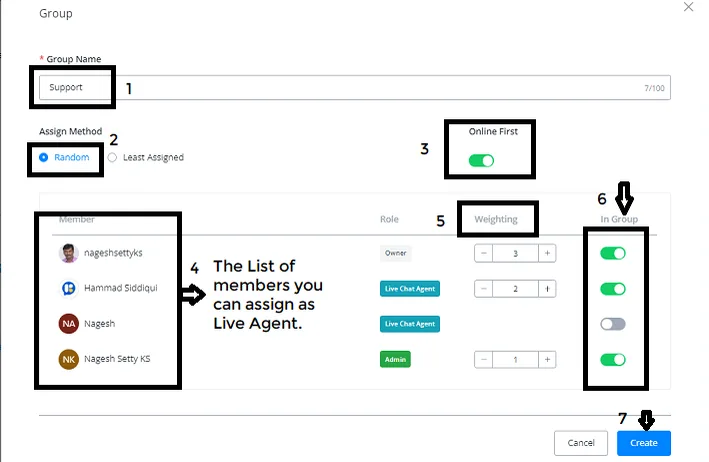Toggle the Online First switch
Screen dimensions: 709x462
481,160
